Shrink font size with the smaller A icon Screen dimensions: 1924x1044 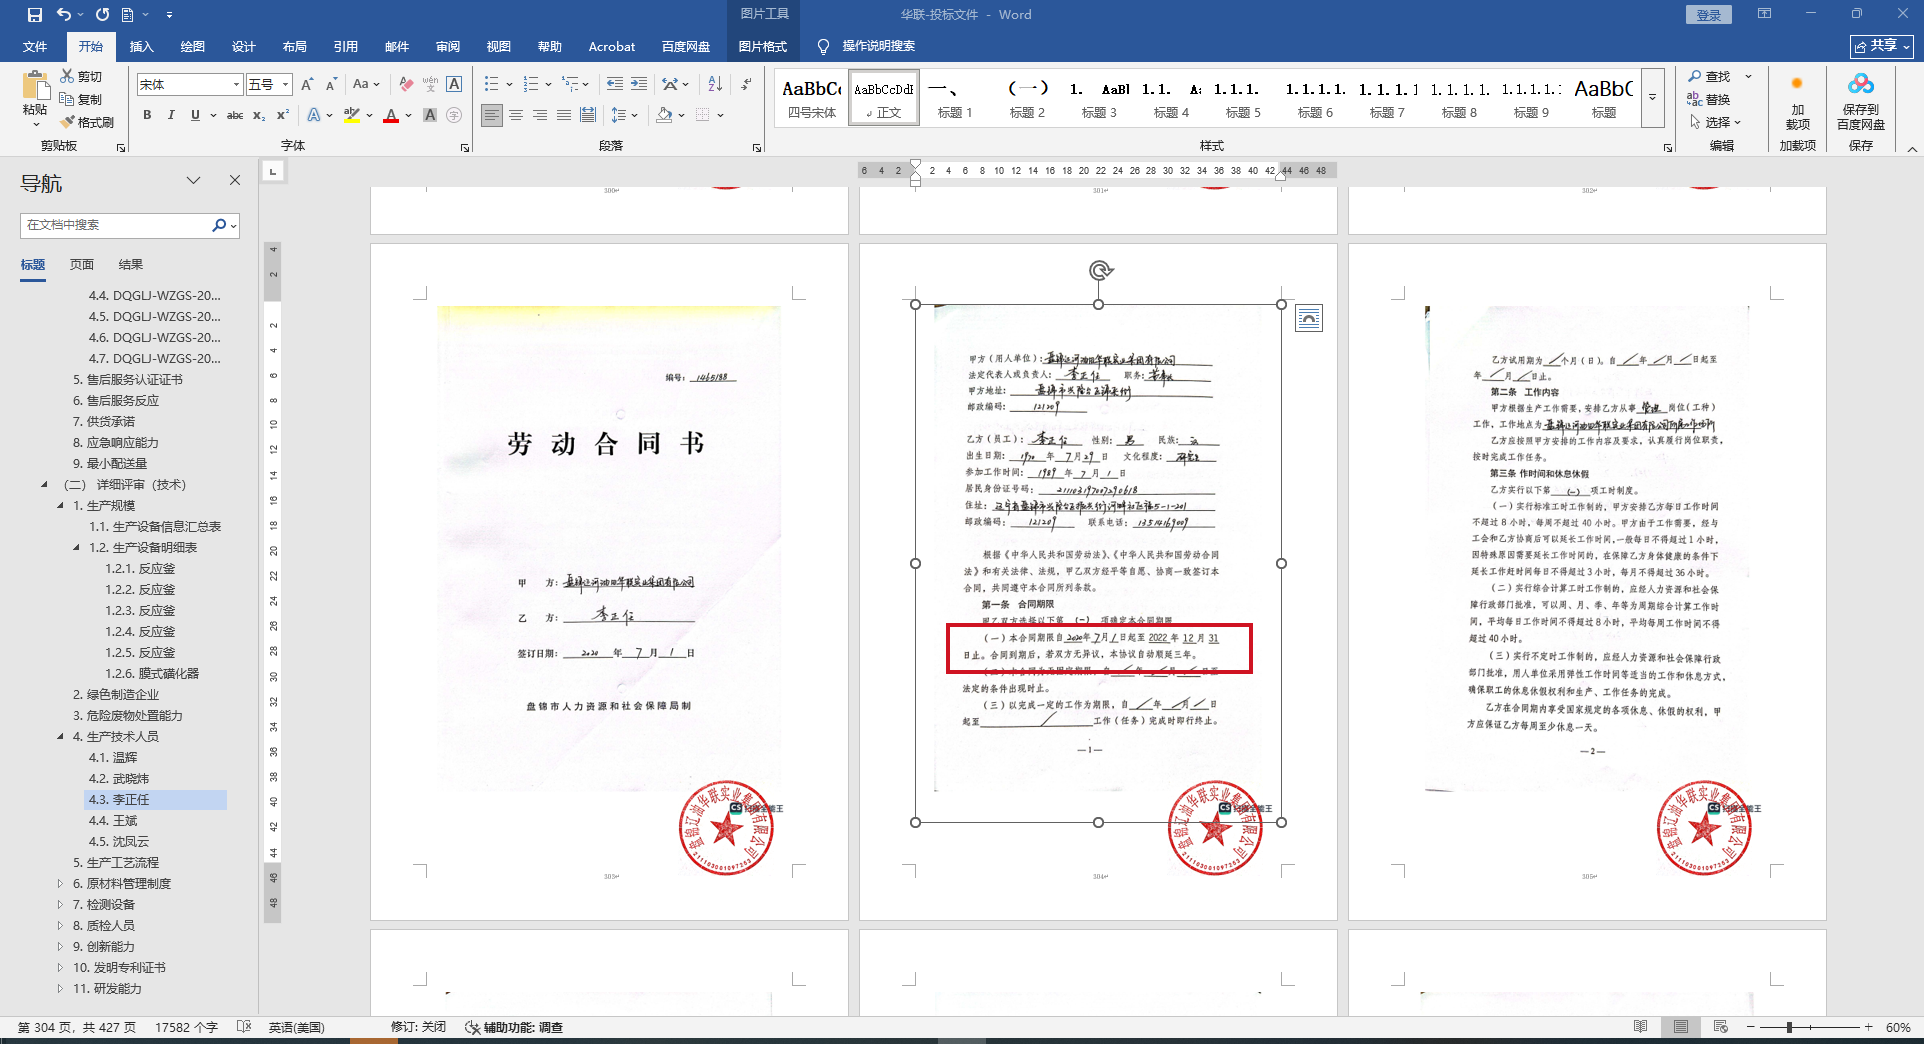click(331, 85)
